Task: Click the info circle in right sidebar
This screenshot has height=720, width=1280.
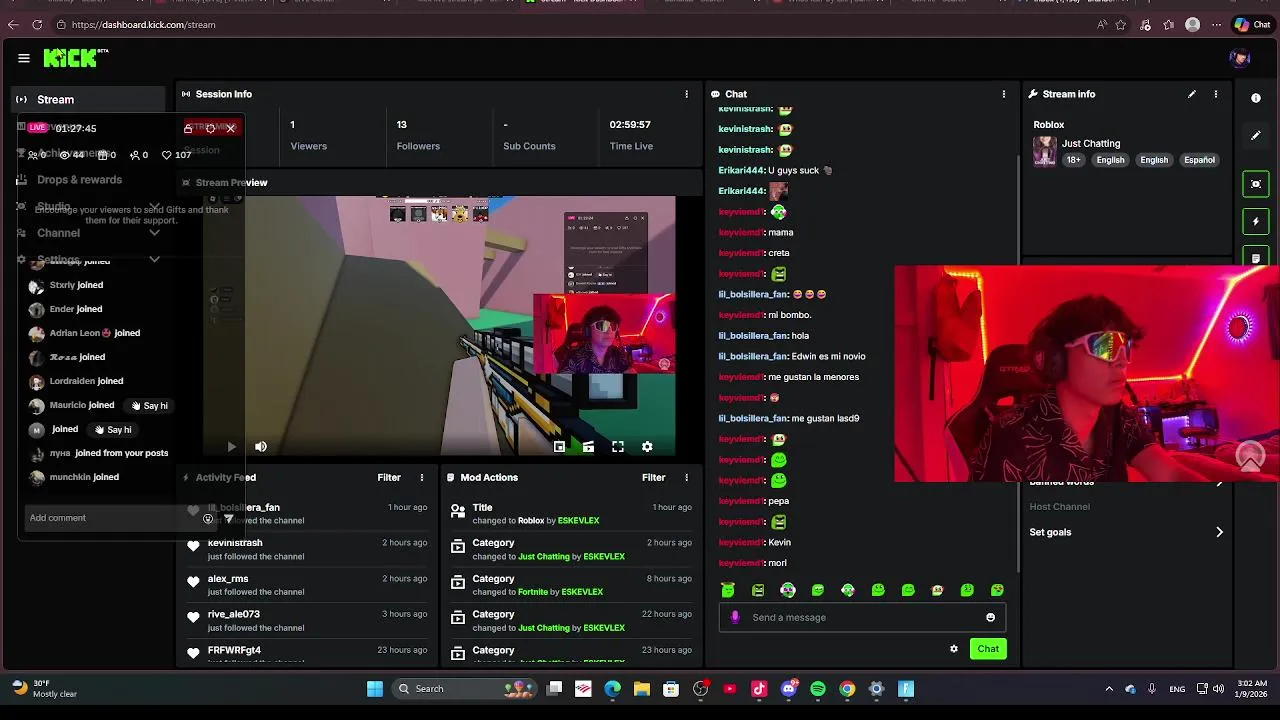Action: point(1256,98)
